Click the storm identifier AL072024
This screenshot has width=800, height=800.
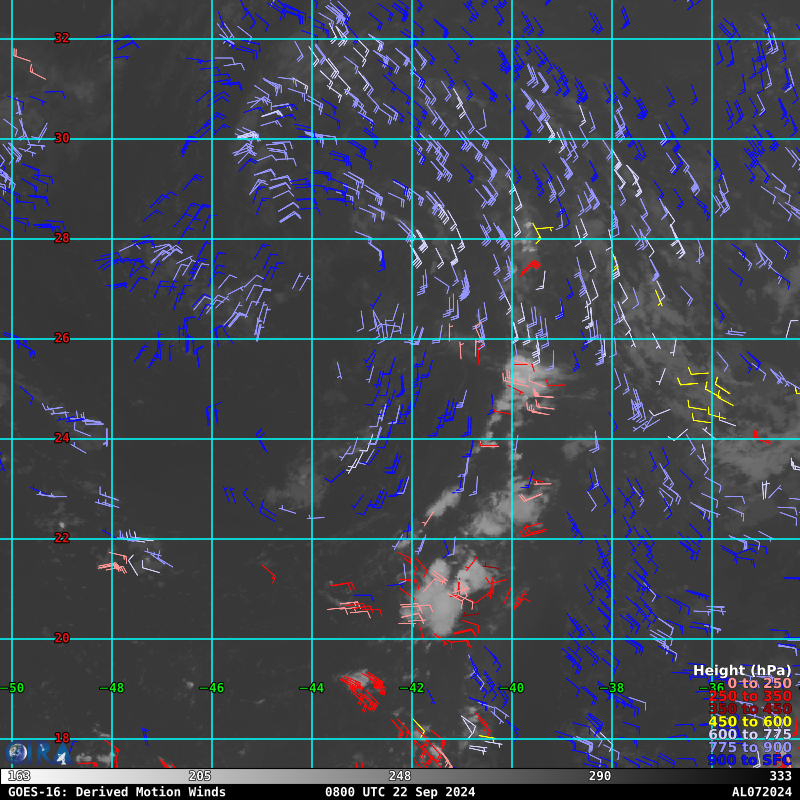coord(761,792)
